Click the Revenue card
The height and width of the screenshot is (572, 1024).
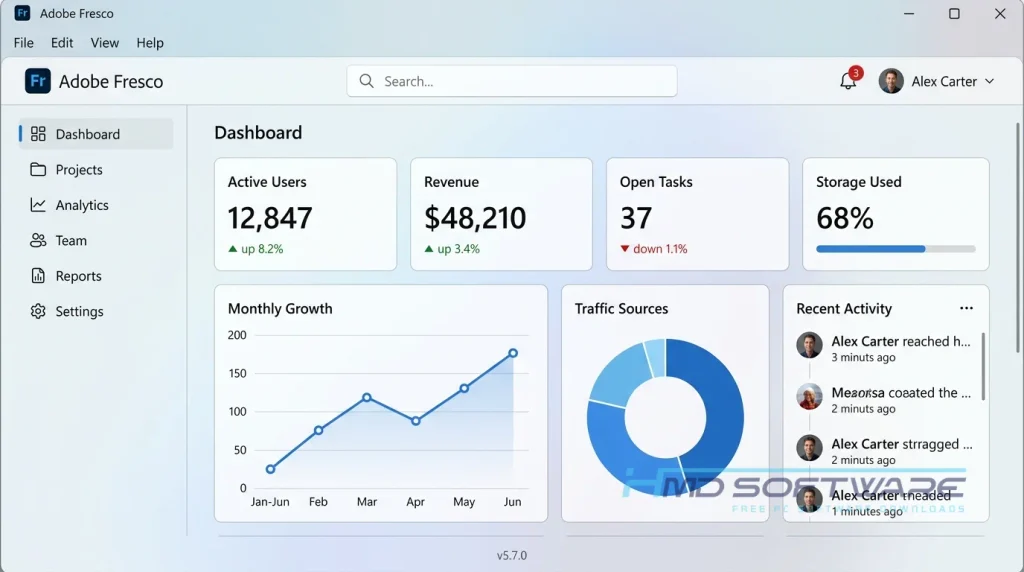tap(502, 214)
